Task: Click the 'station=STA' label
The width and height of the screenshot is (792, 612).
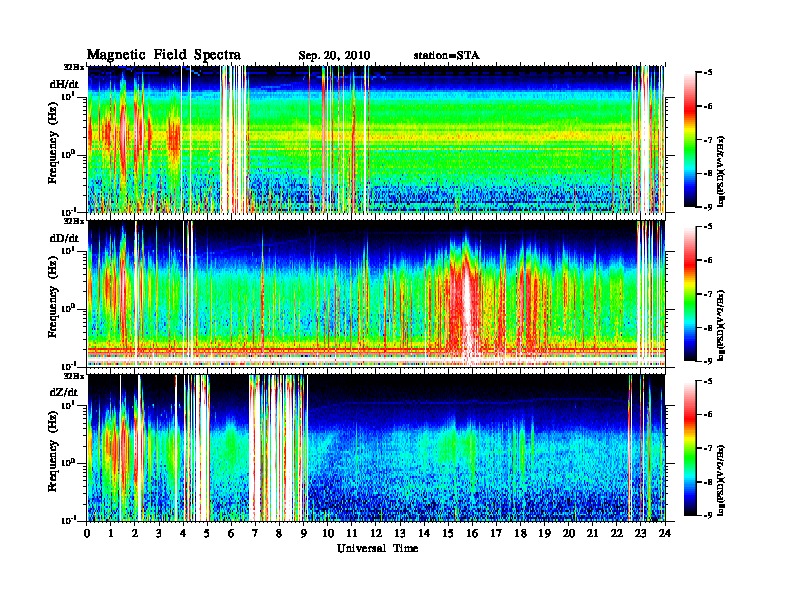Action: tap(446, 55)
